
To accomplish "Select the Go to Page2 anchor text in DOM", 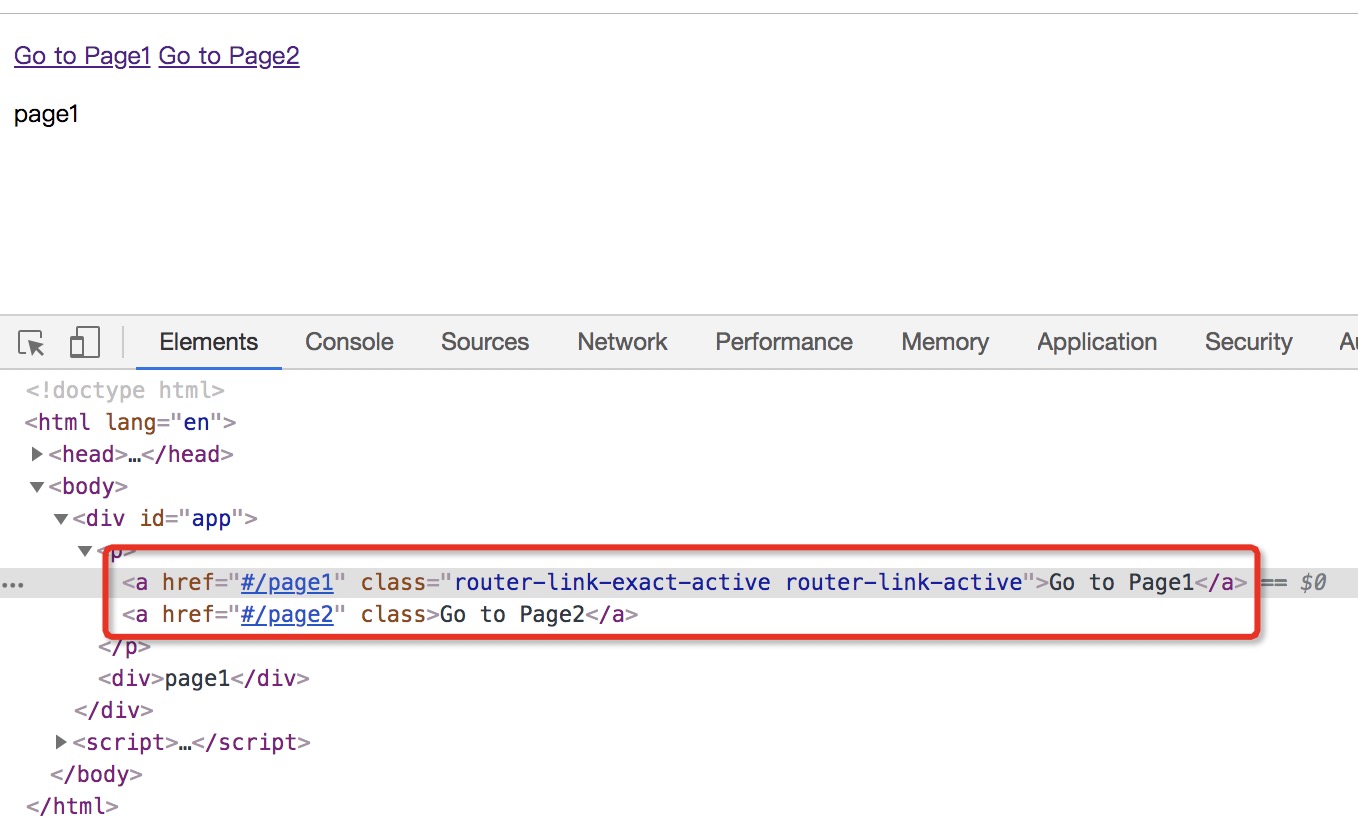I will 512,614.
